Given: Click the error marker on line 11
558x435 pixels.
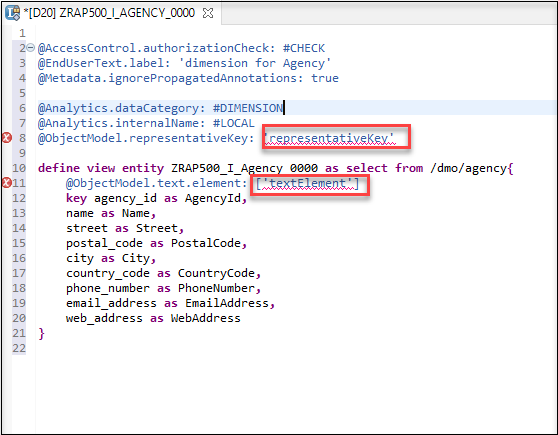Looking at the screenshot, I should point(7,183).
